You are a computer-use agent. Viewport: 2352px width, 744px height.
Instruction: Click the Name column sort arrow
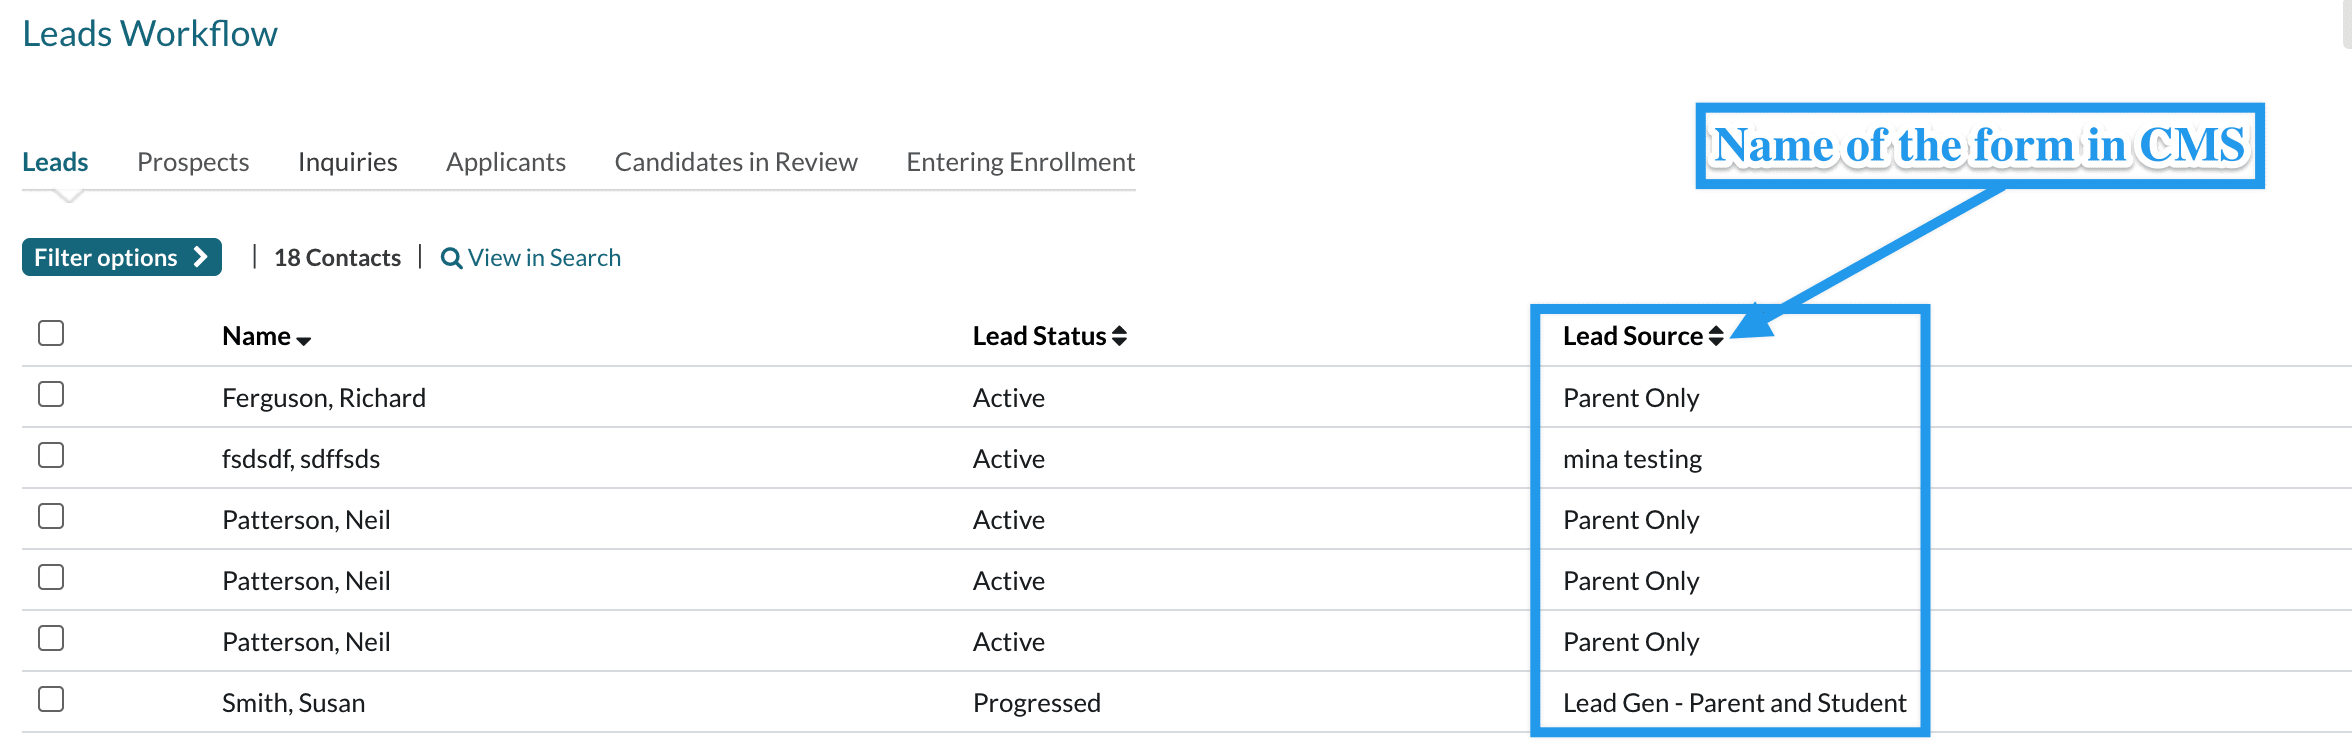[303, 340]
